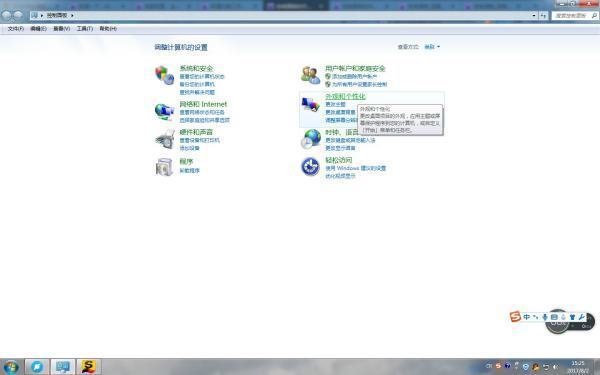The image size is (600, 375).
Task: Click 查找并解决问题 link
Action: [x=197, y=92]
